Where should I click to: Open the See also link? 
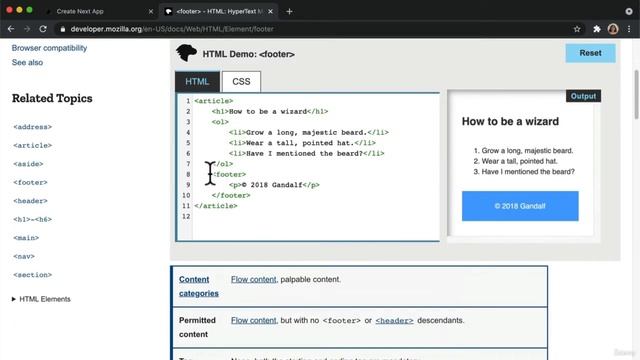pyautogui.click(x=27, y=62)
